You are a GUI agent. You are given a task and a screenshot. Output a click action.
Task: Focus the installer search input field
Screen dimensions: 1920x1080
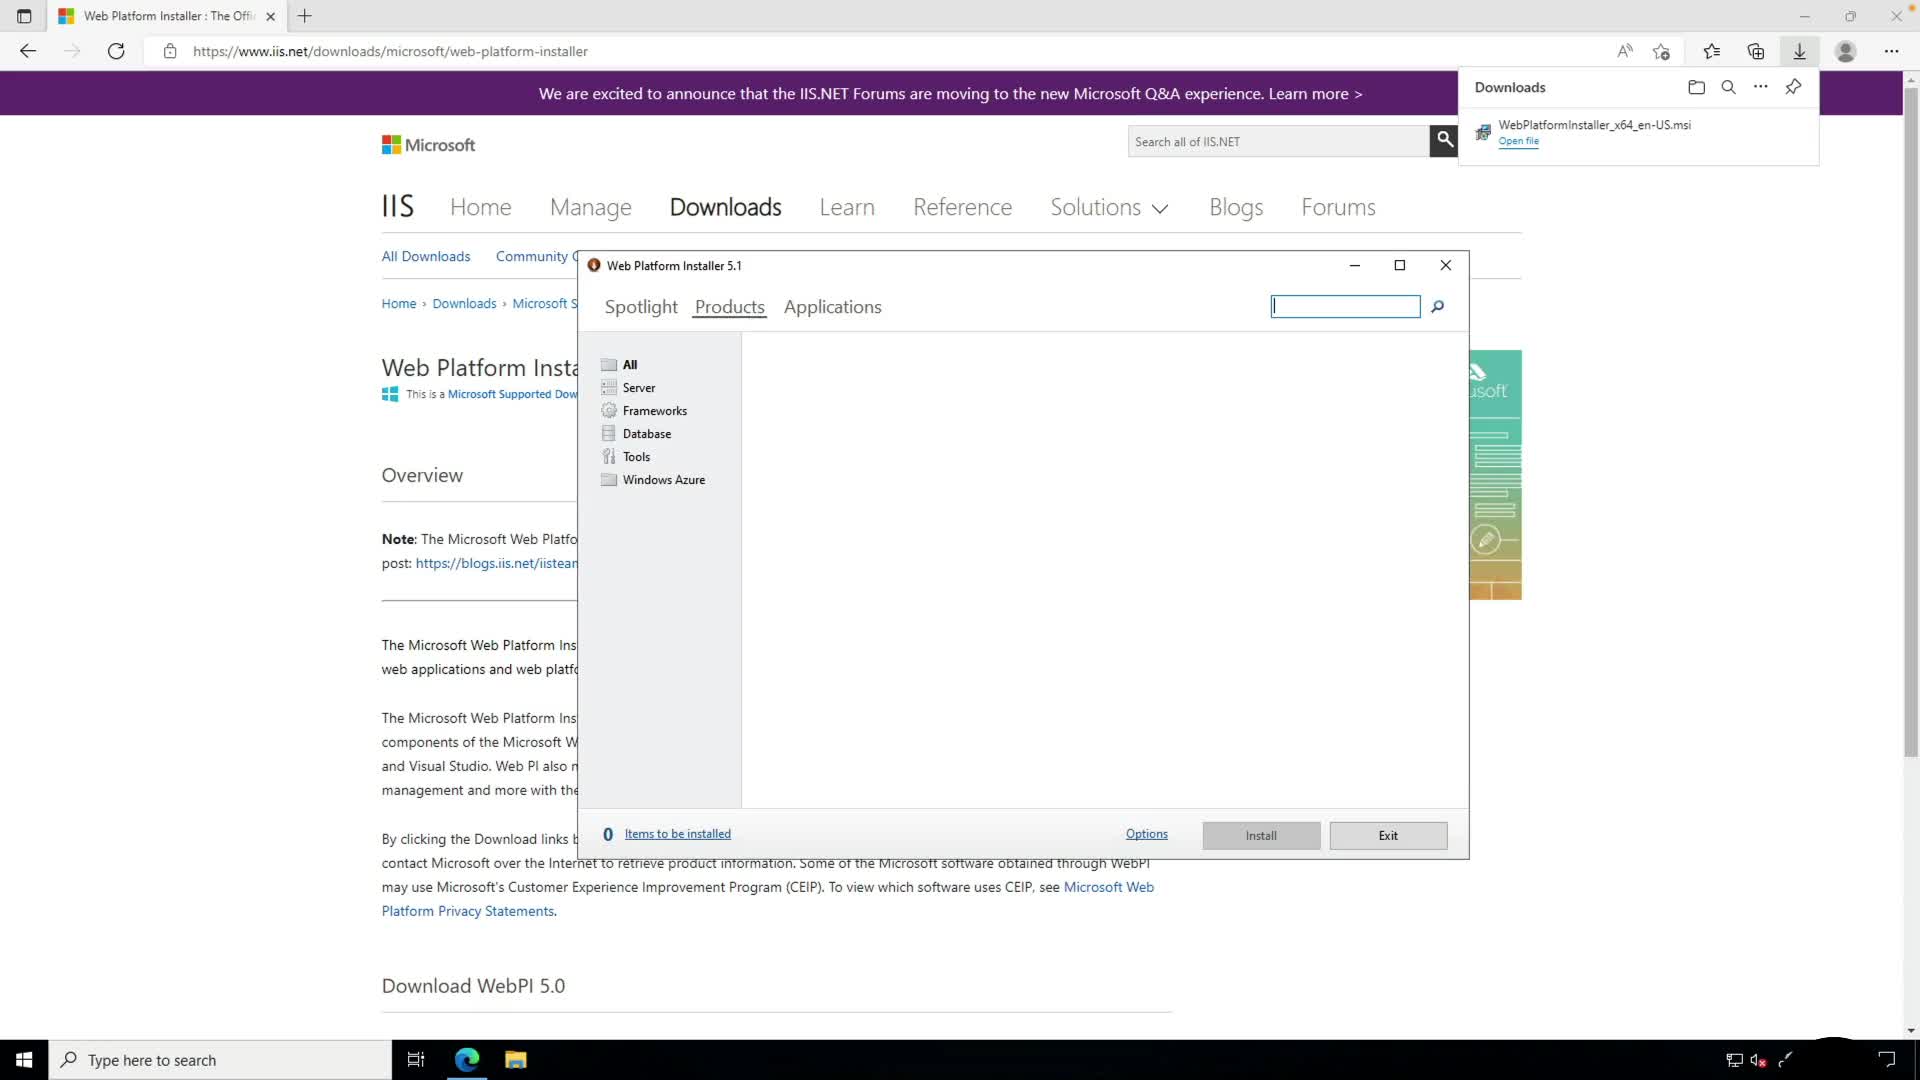pos(1345,307)
